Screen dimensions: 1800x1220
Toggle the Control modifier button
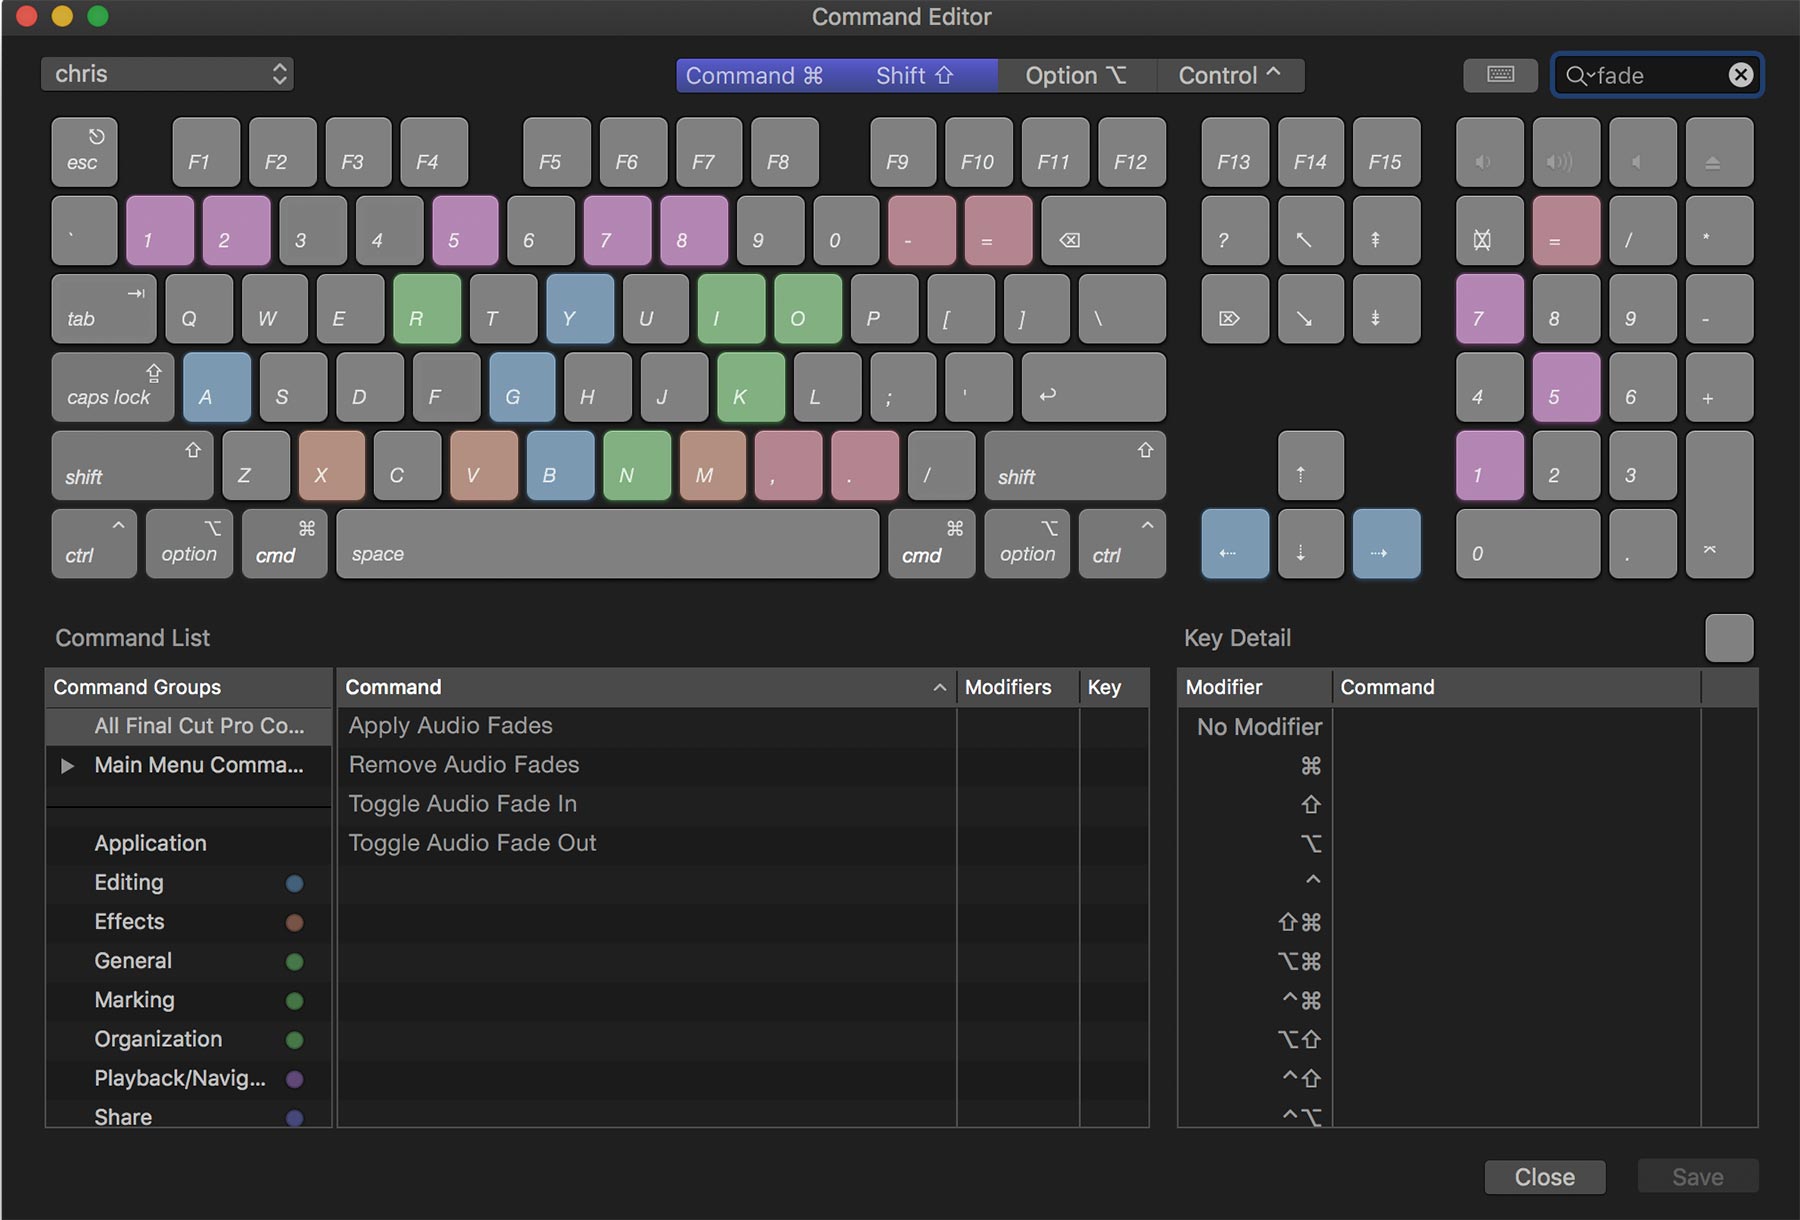coord(1231,76)
